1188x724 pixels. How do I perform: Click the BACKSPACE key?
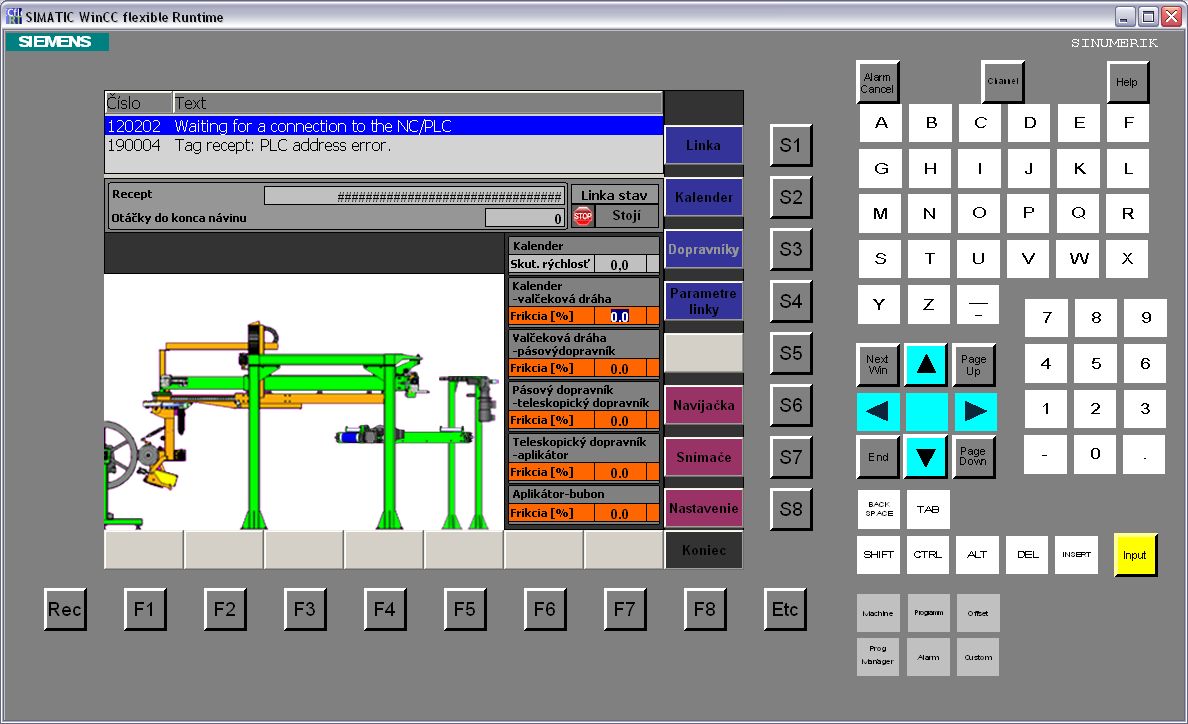pos(879,509)
